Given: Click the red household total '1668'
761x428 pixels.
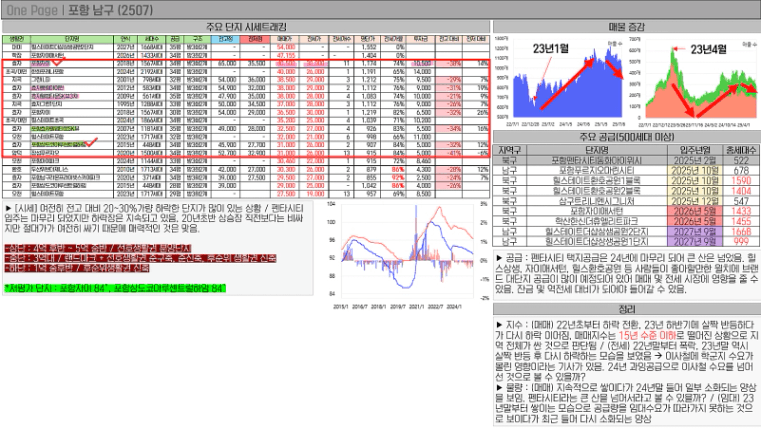Looking at the screenshot, I should [x=741, y=231].
